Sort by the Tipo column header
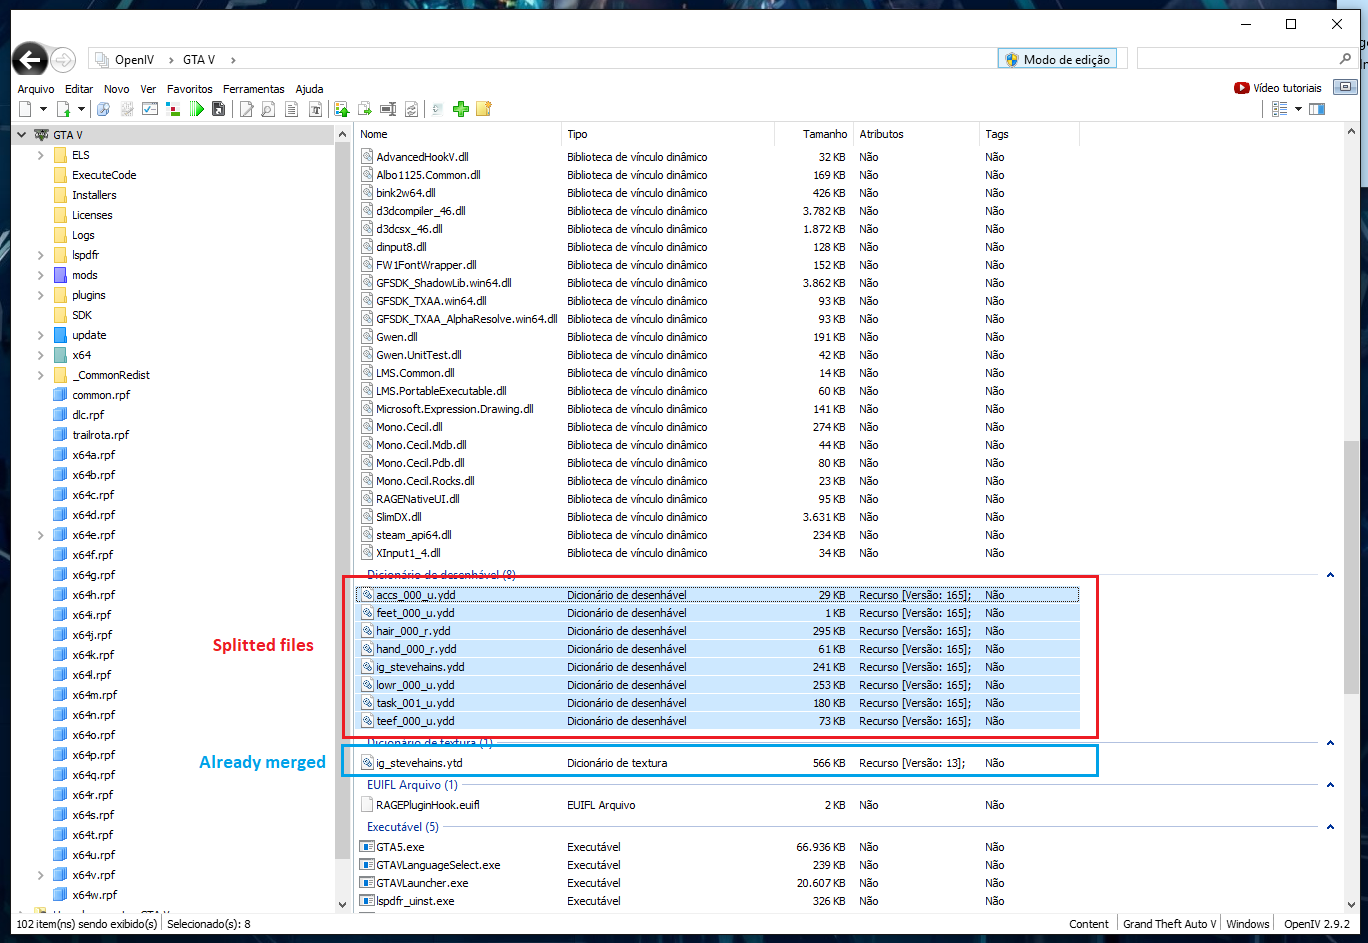This screenshot has width=1368, height=943. pyautogui.click(x=668, y=134)
